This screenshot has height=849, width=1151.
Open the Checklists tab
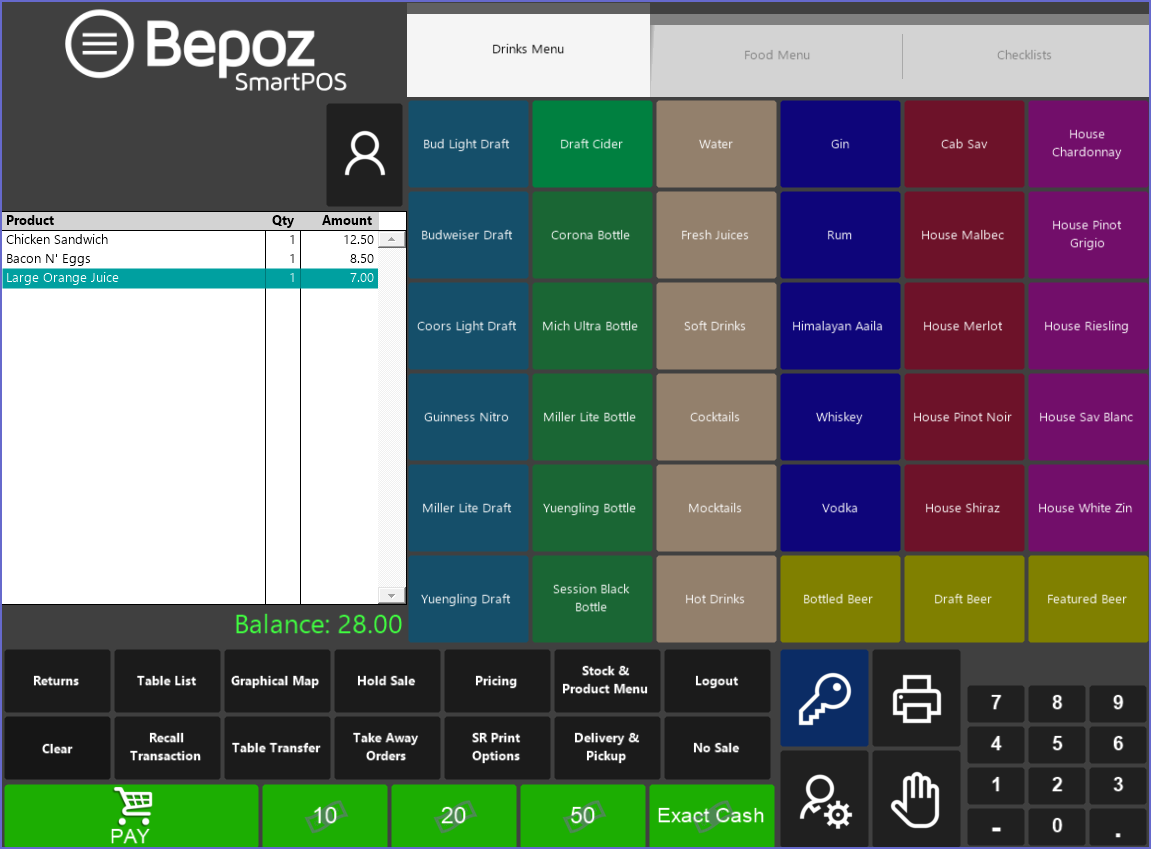(1024, 55)
